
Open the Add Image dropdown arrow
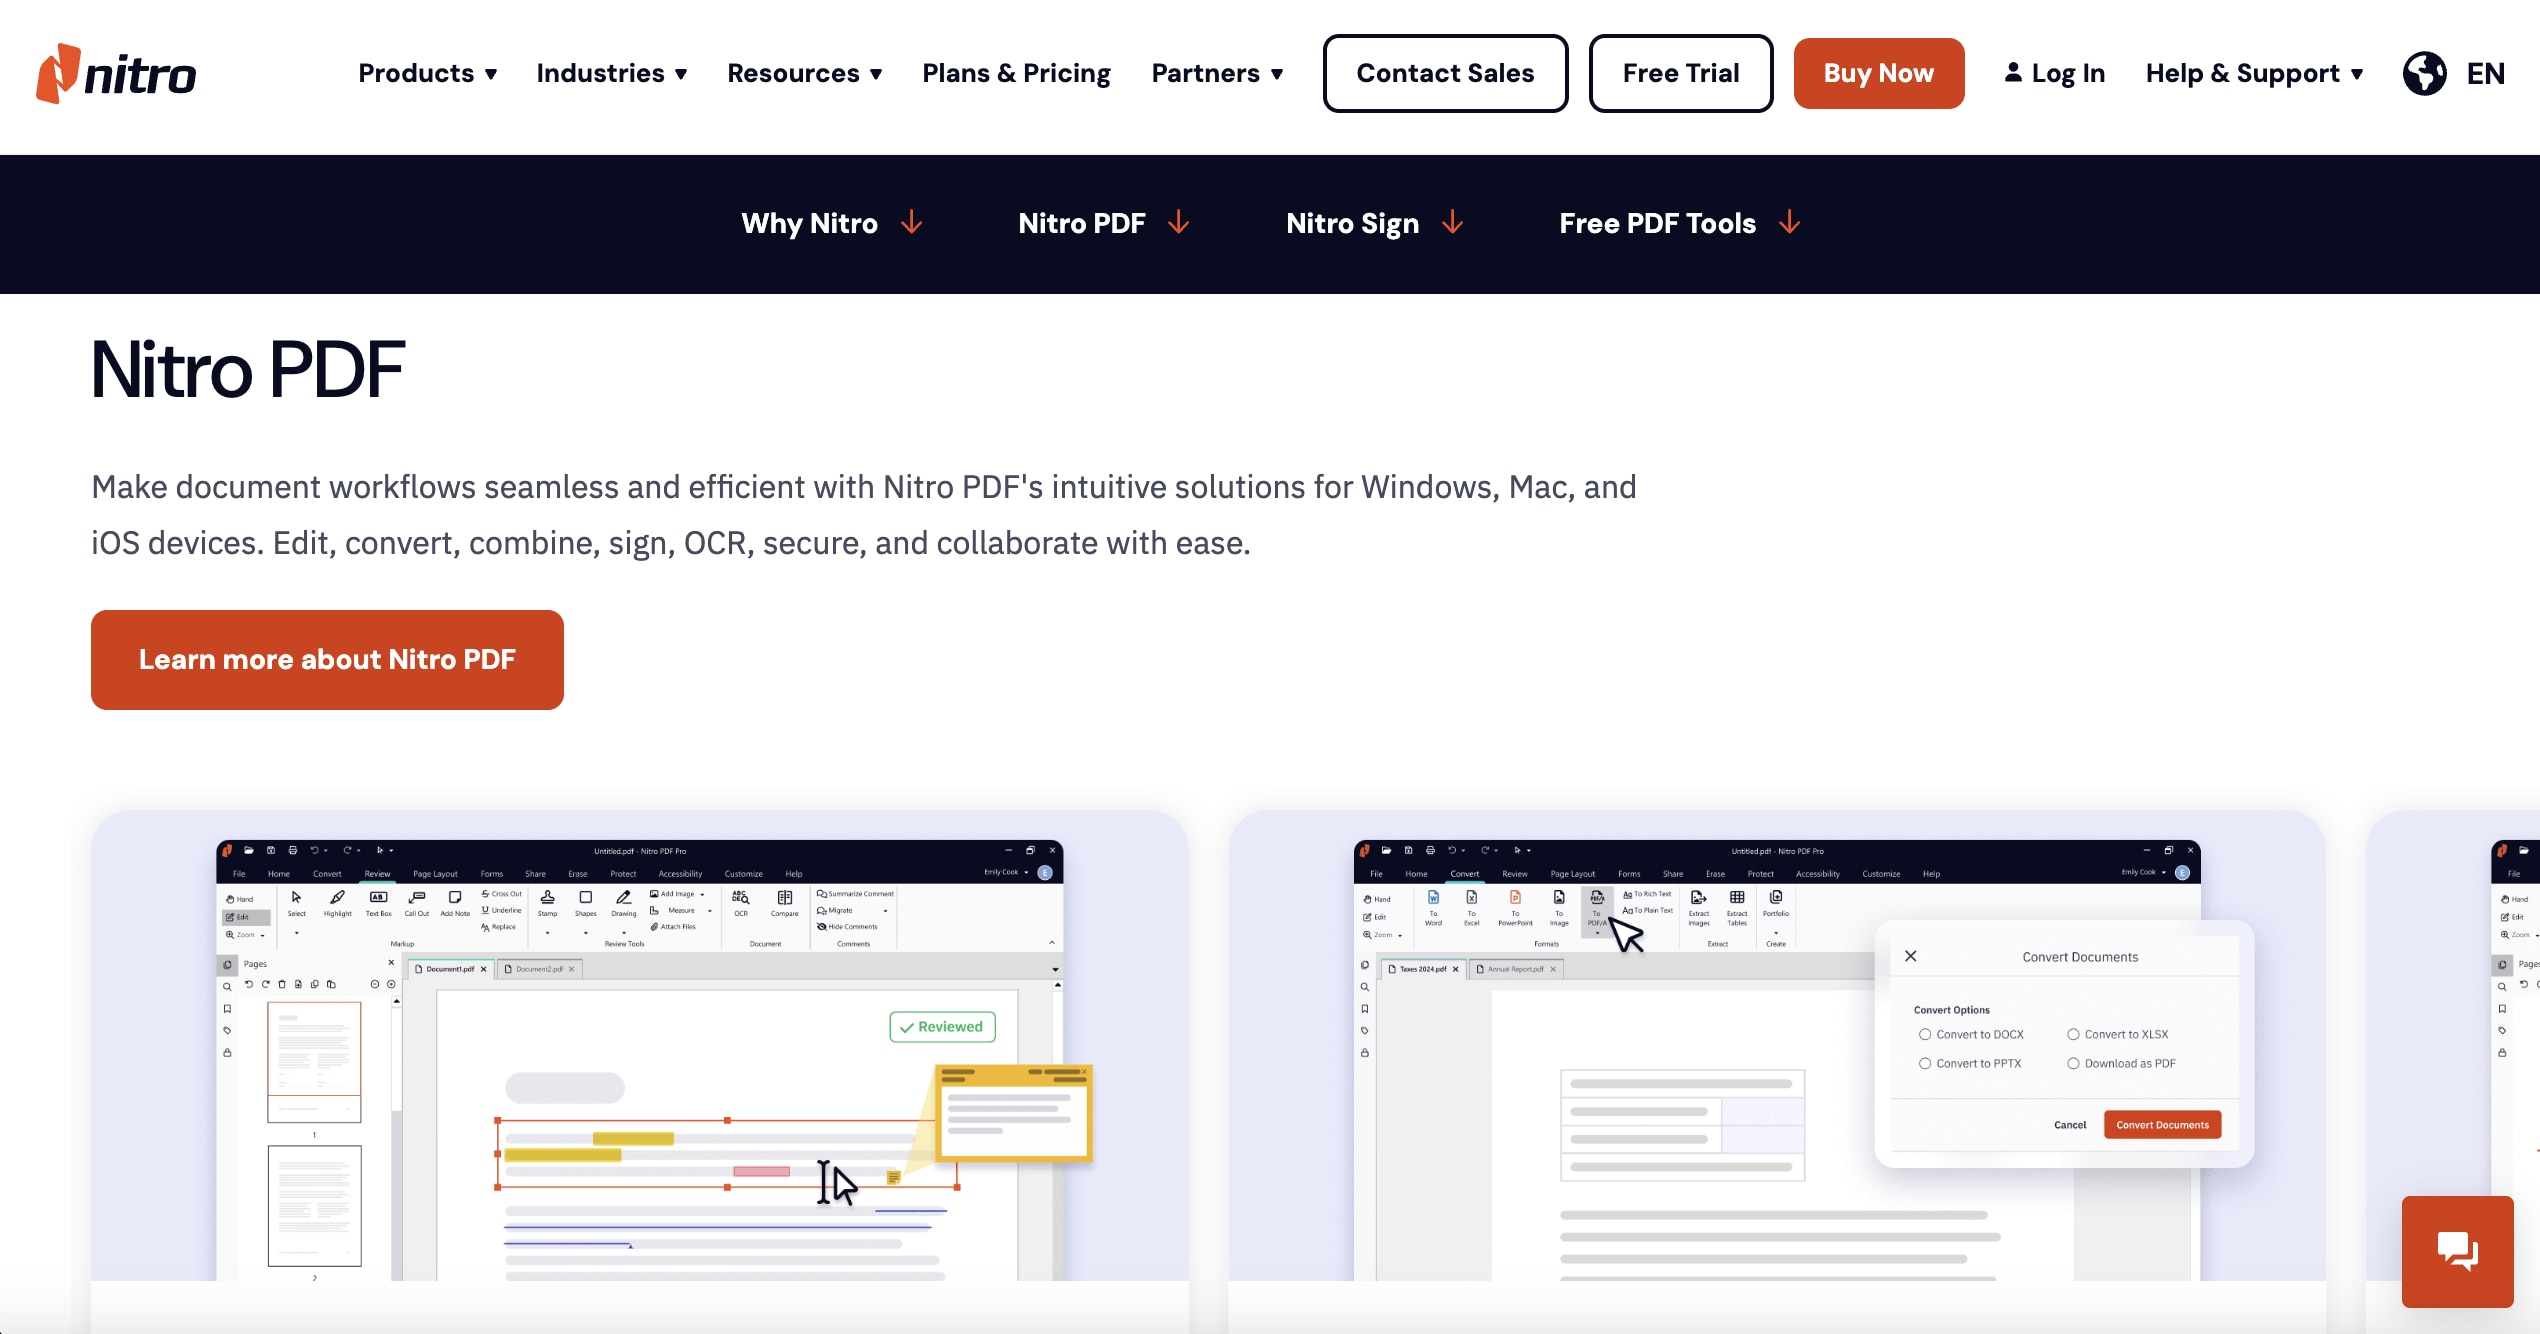[x=702, y=894]
